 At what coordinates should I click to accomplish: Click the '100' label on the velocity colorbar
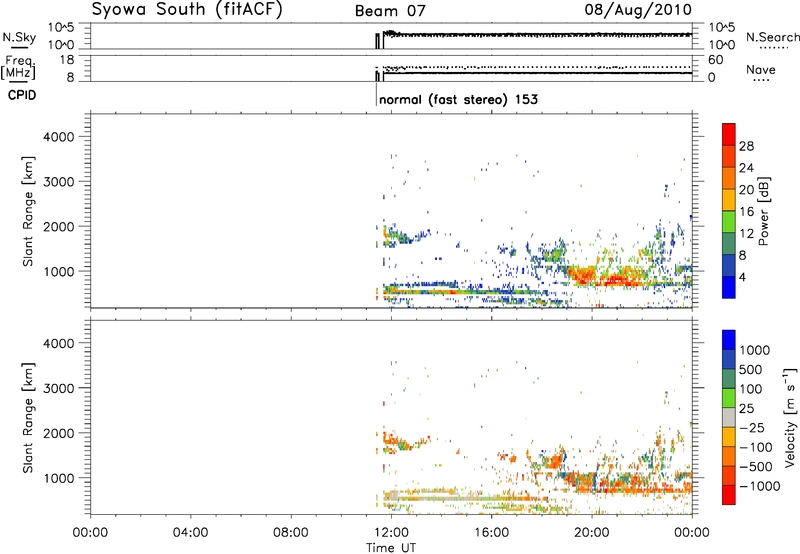(x=751, y=389)
